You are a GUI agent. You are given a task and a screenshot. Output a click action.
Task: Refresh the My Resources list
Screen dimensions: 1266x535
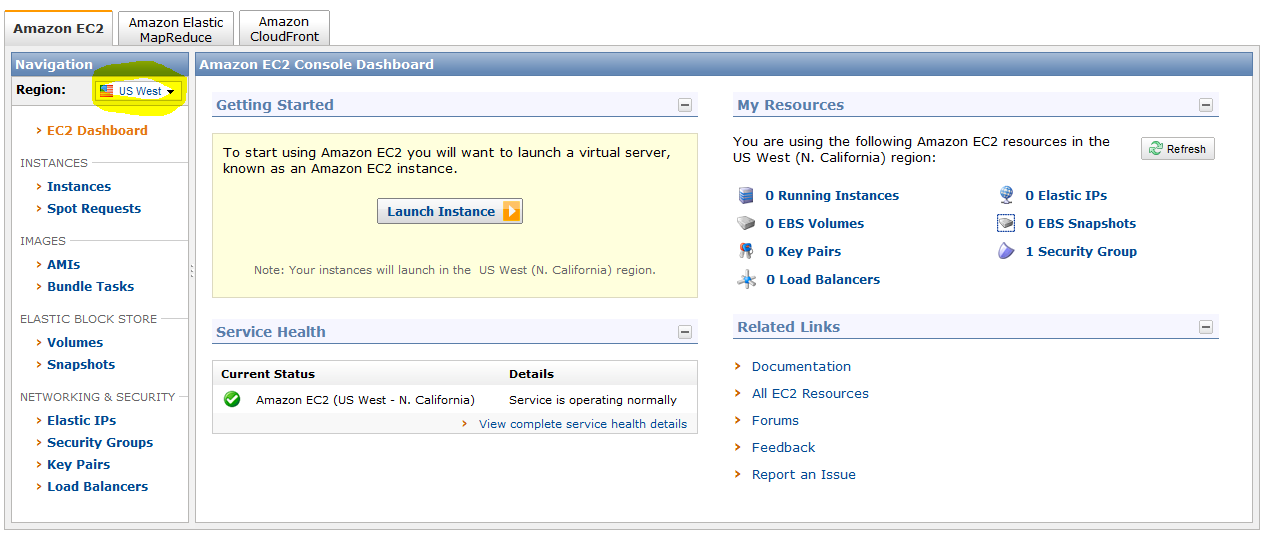click(1178, 149)
